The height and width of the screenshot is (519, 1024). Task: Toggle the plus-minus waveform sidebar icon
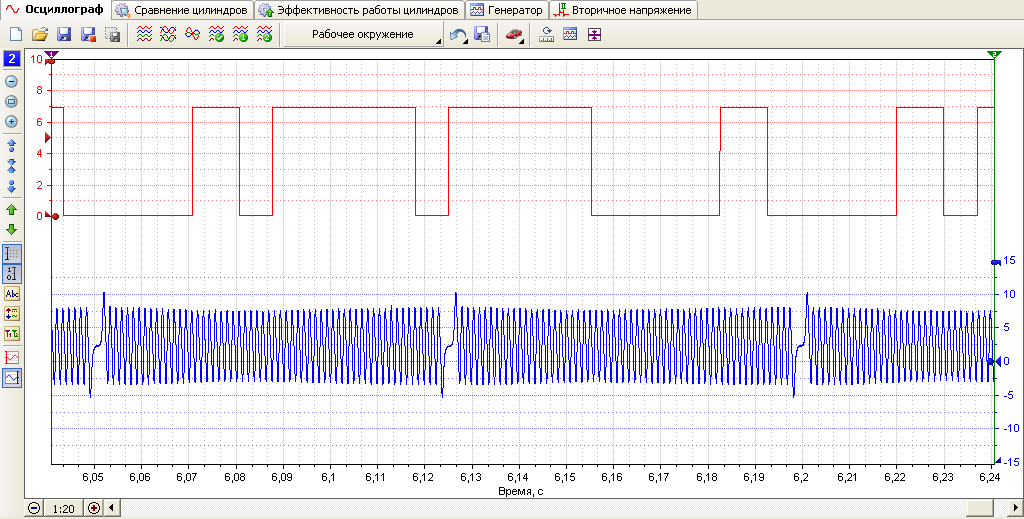[12, 314]
